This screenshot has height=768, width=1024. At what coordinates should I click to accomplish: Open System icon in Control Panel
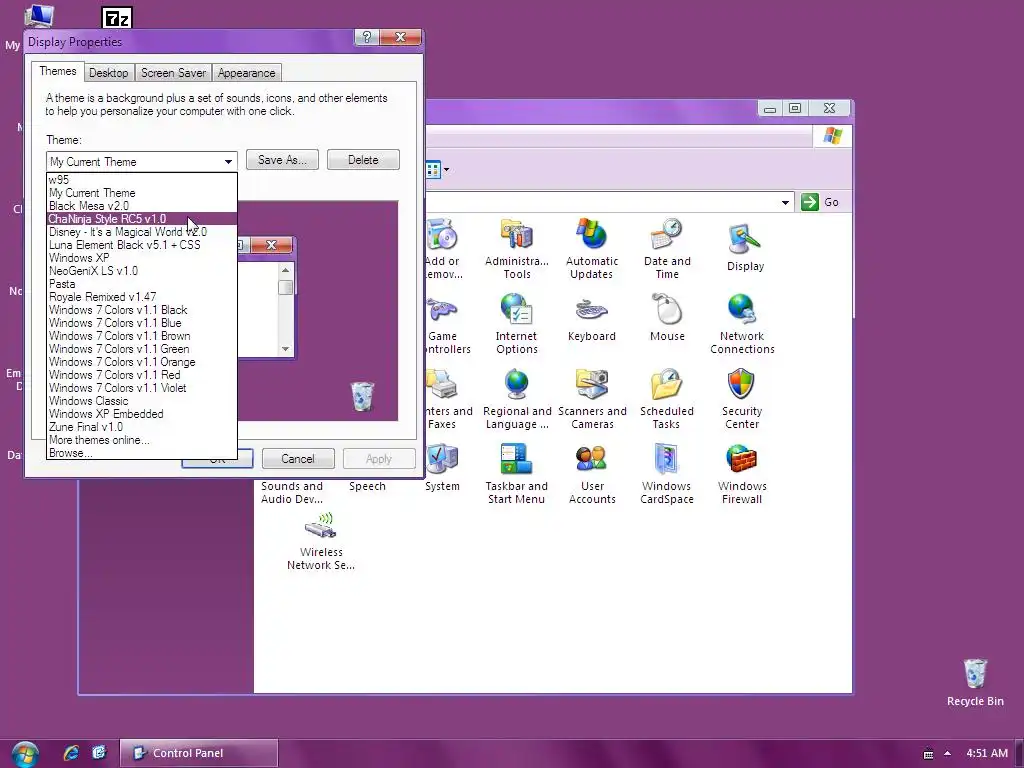coord(442,468)
